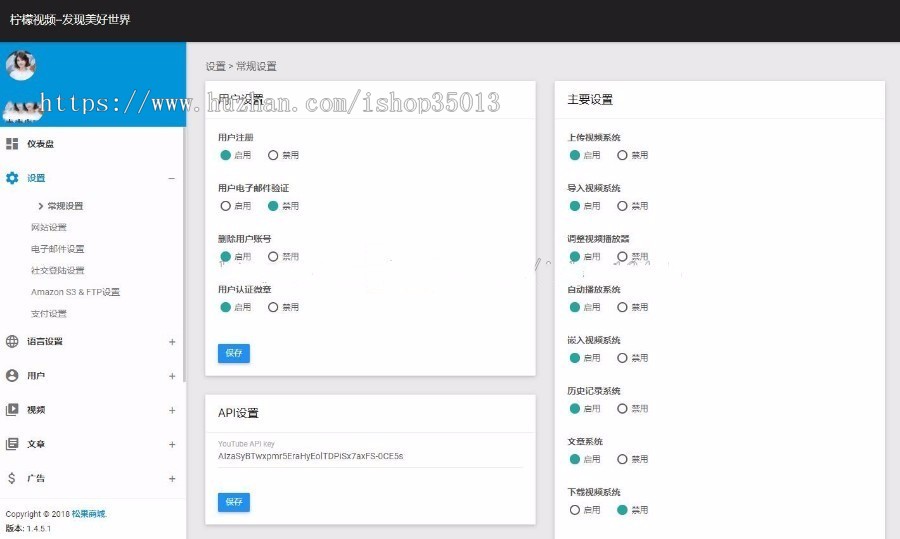Click the dollar sign advertising icon
Image resolution: width=900 pixels, height=539 pixels.
[x=12, y=478]
